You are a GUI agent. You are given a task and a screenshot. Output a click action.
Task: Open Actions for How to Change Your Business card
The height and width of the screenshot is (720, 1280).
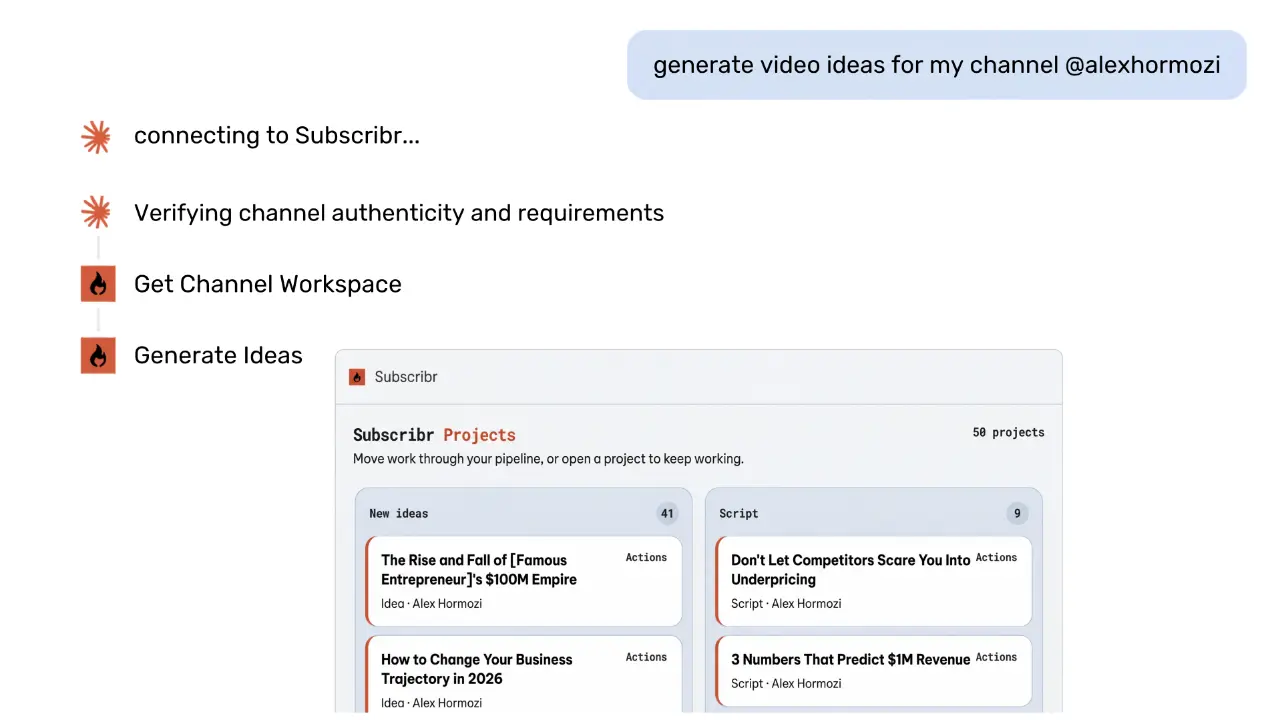[646, 658]
